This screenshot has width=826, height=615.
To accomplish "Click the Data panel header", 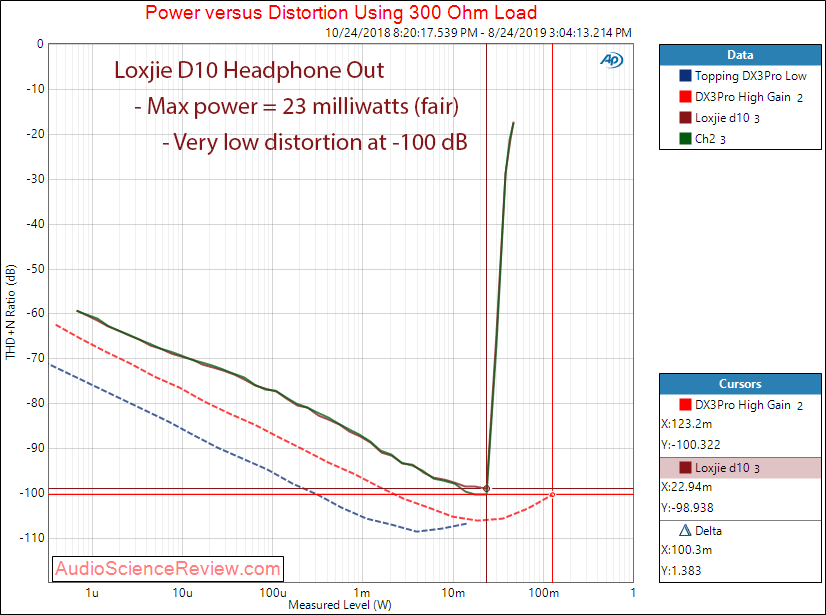I will (x=740, y=55).
